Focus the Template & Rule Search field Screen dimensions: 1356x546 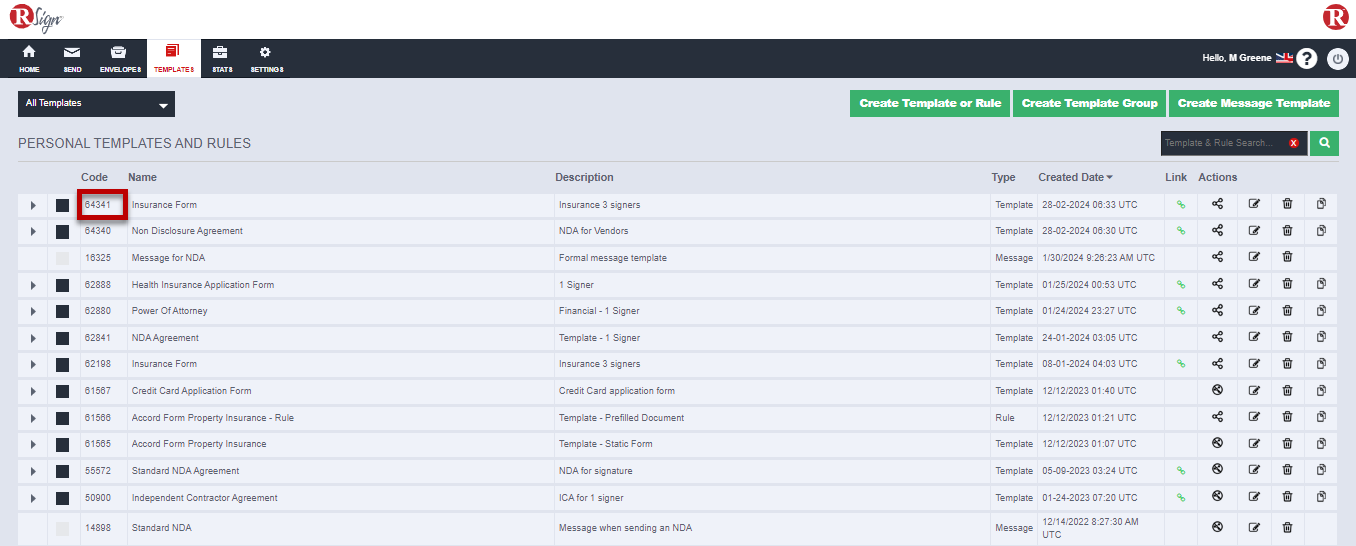click(x=1222, y=143)
